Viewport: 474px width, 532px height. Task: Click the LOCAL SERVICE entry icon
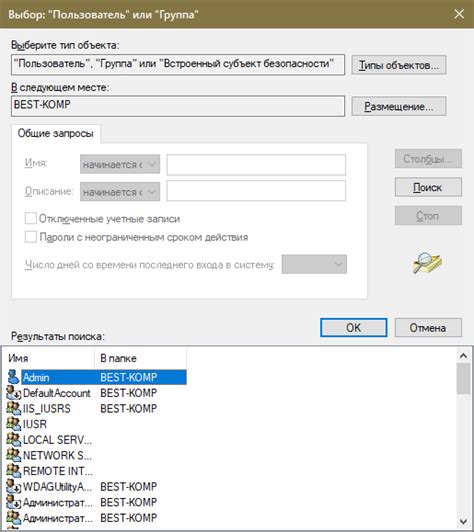click(14, 439)
